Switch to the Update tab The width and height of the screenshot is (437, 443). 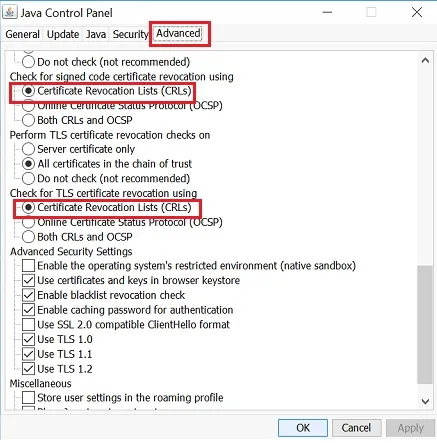[63, 34]
